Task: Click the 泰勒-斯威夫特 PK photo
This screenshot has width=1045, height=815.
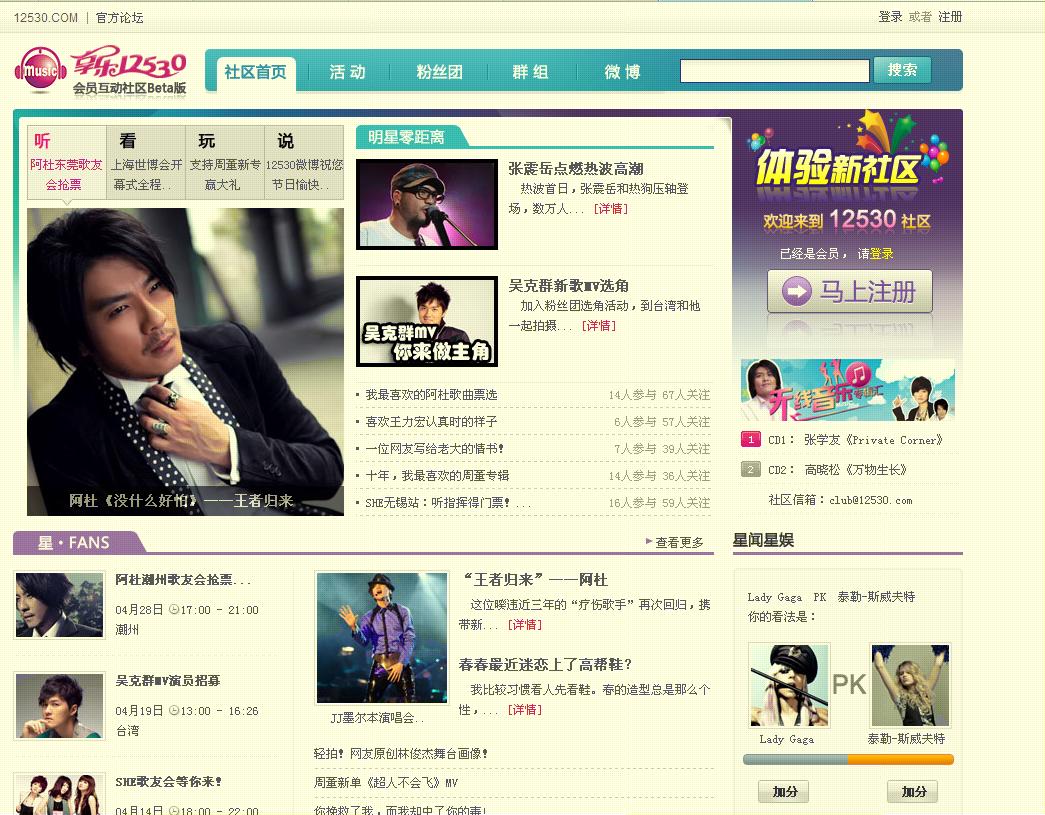Action: pos(910,684)
